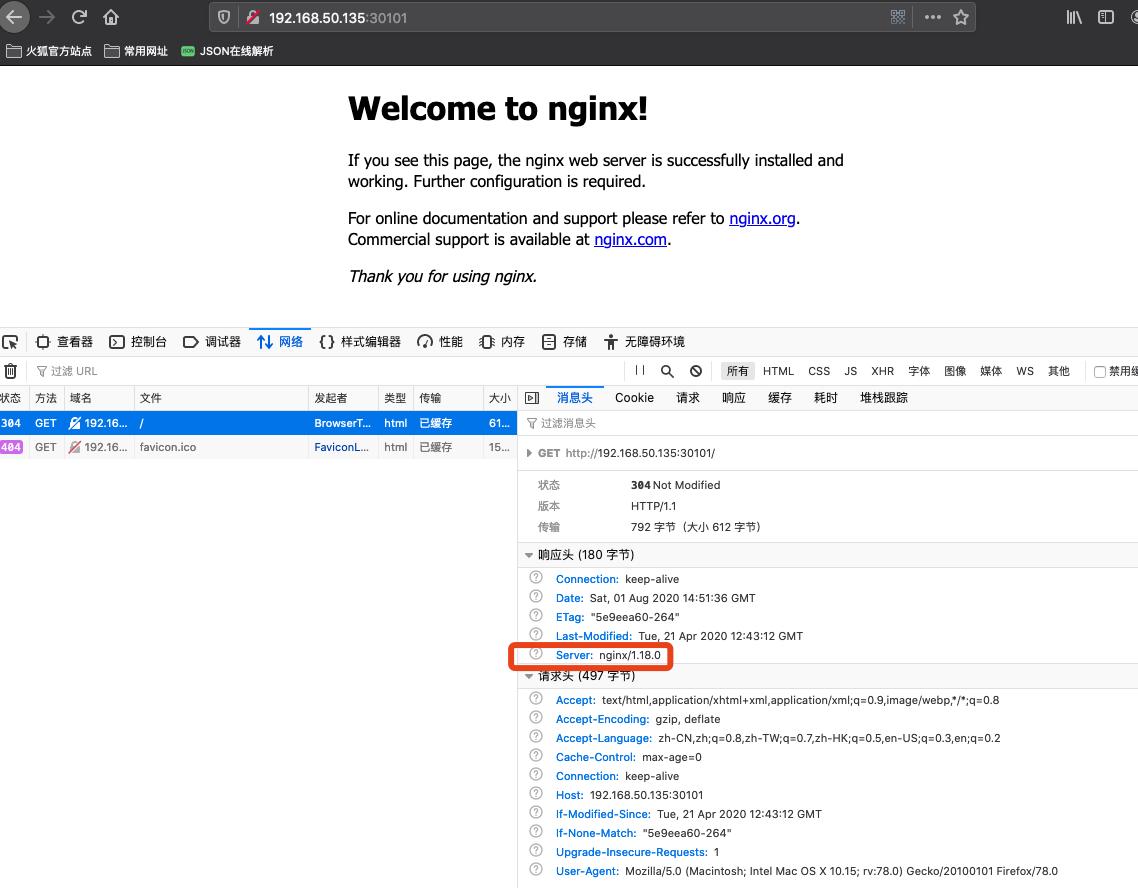Toggle the browser sidebar icon

point(1105,17)
